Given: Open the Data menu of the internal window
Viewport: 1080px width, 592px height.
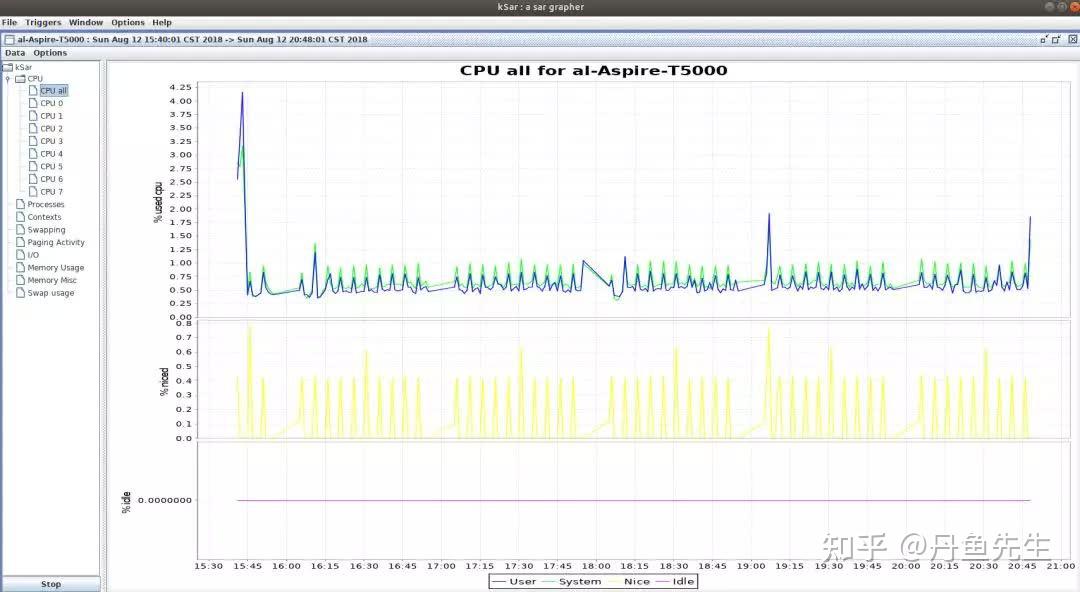Looking at the screenshot, I should 15,52.
